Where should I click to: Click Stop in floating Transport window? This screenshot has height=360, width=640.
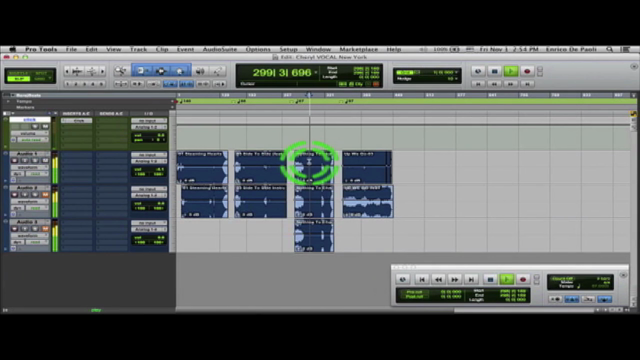tap(490, 280)
